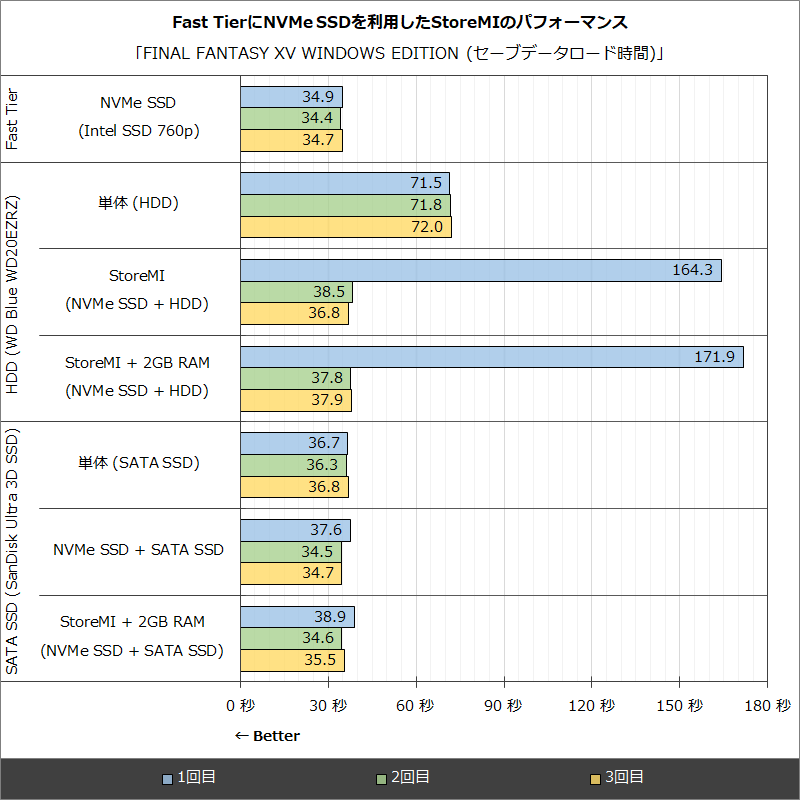This screenshot has height=800, width=800.
Task: Click the yellow bar labeled 72.0
Action: point(345,228)
